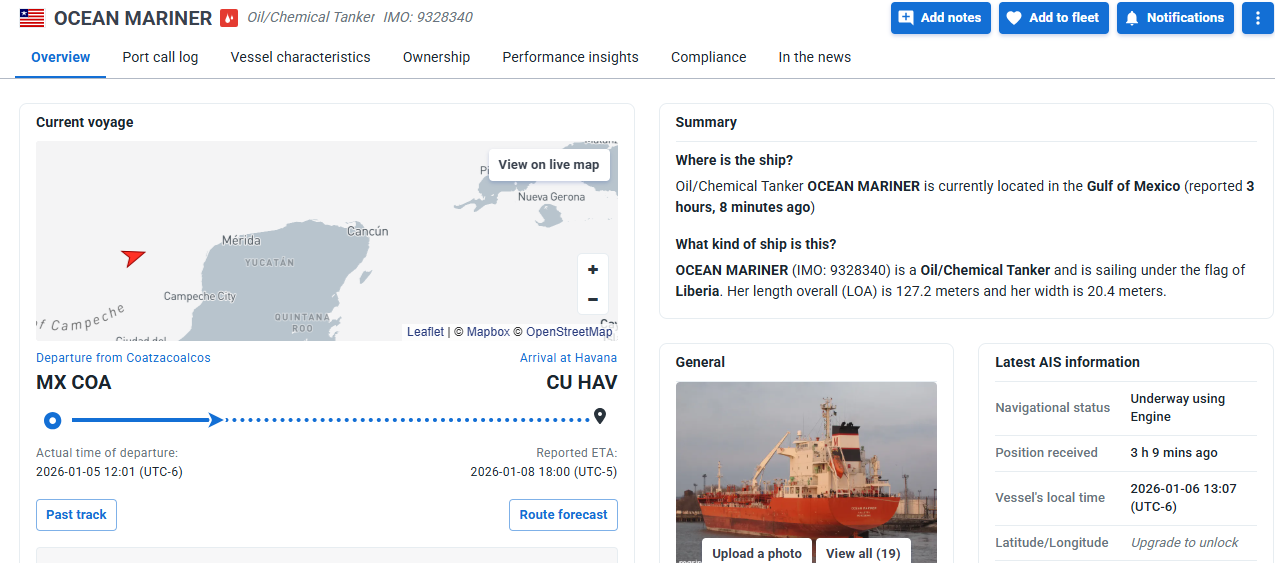Switch to the Compliance tab
This screenshot has width=1275, height=563.
tap(708, 57)
